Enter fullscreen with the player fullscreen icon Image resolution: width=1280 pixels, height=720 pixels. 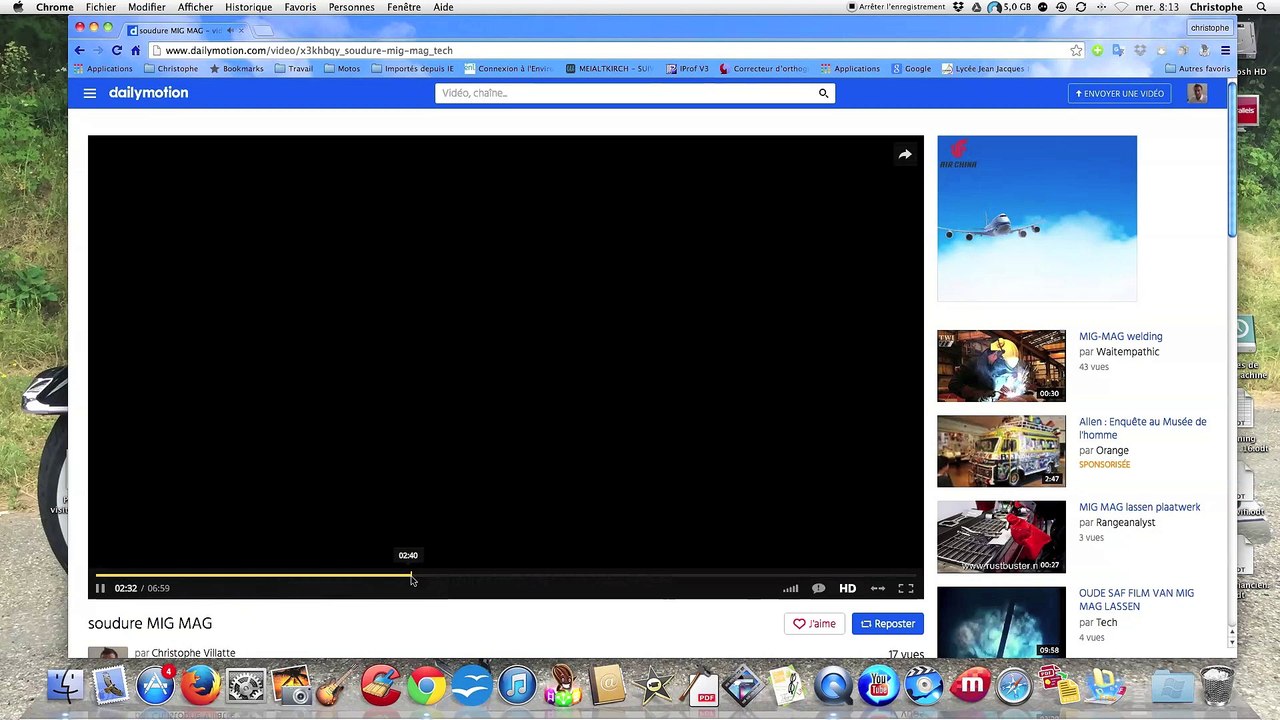(906, 588)
